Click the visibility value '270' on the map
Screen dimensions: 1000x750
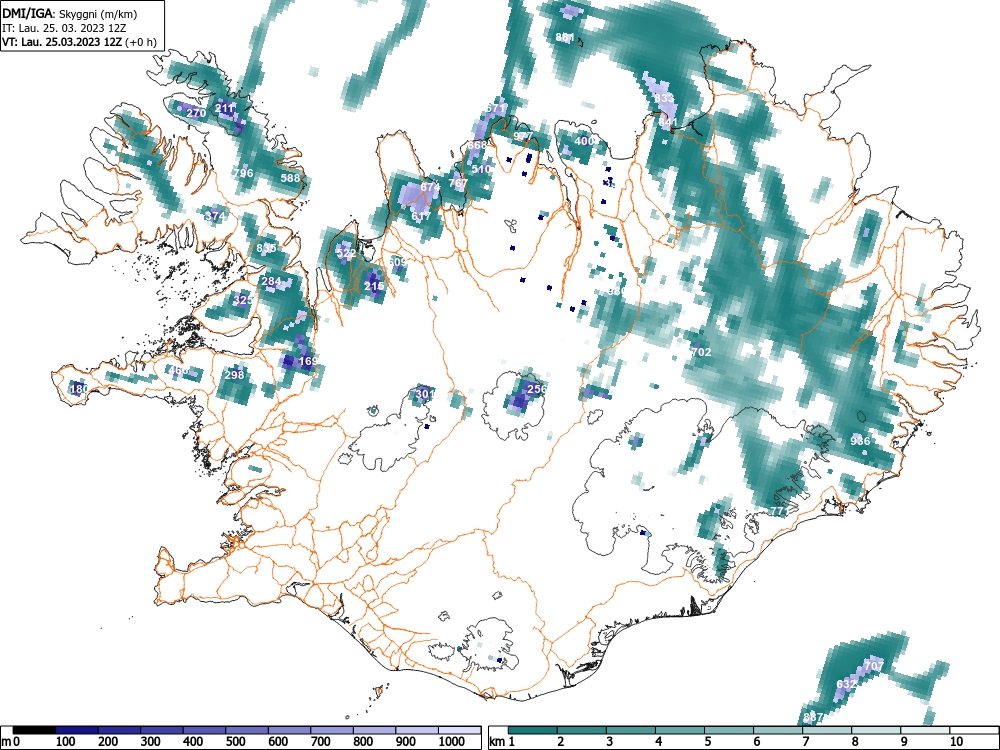point(196,114)
